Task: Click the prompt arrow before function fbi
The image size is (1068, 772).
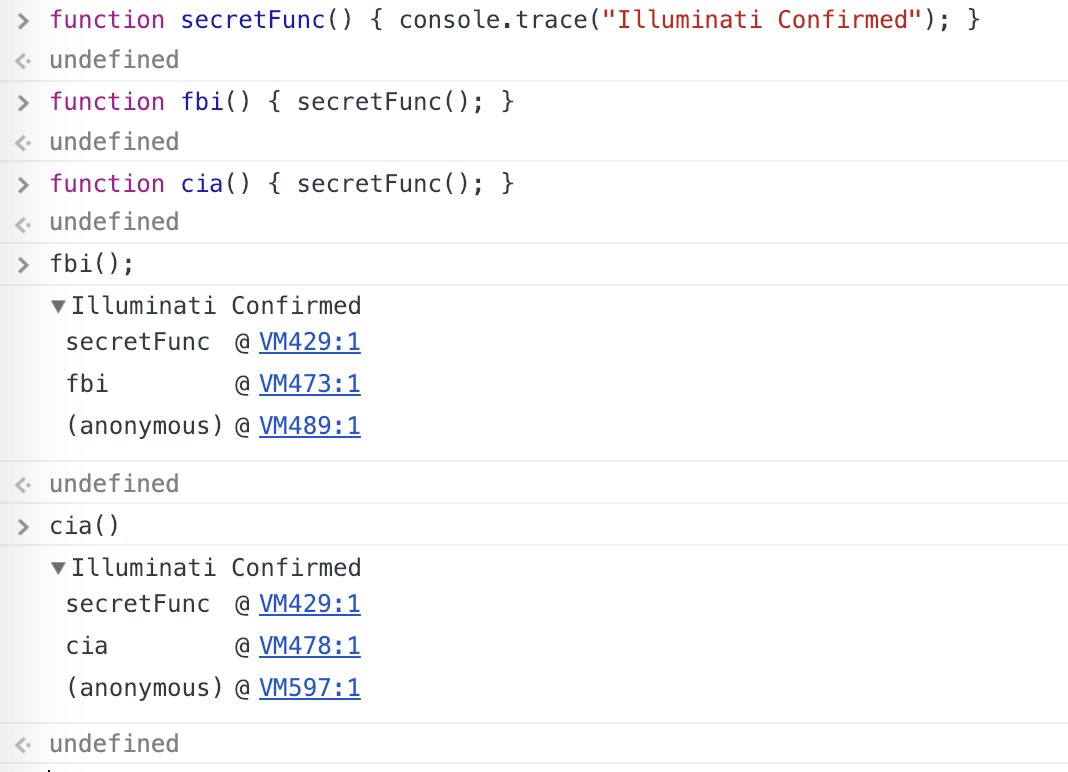Action: (25, 102)
